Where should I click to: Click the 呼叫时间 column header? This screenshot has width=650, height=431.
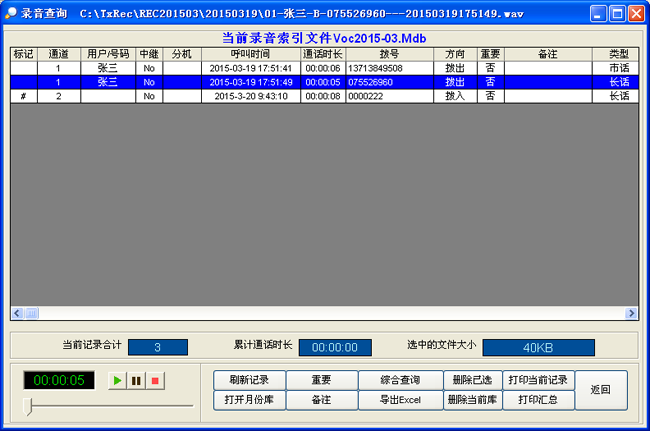point(251,53)
